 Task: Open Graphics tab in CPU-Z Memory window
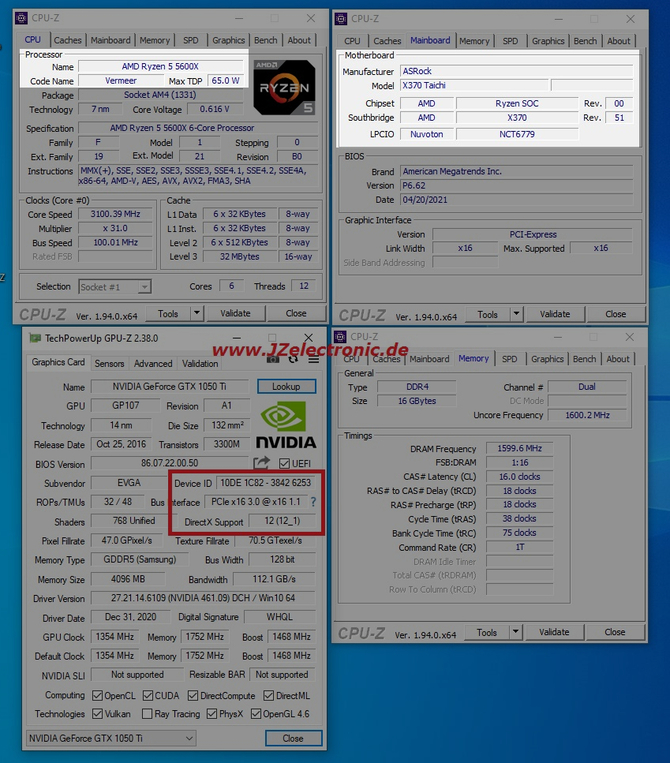(547, 359)
